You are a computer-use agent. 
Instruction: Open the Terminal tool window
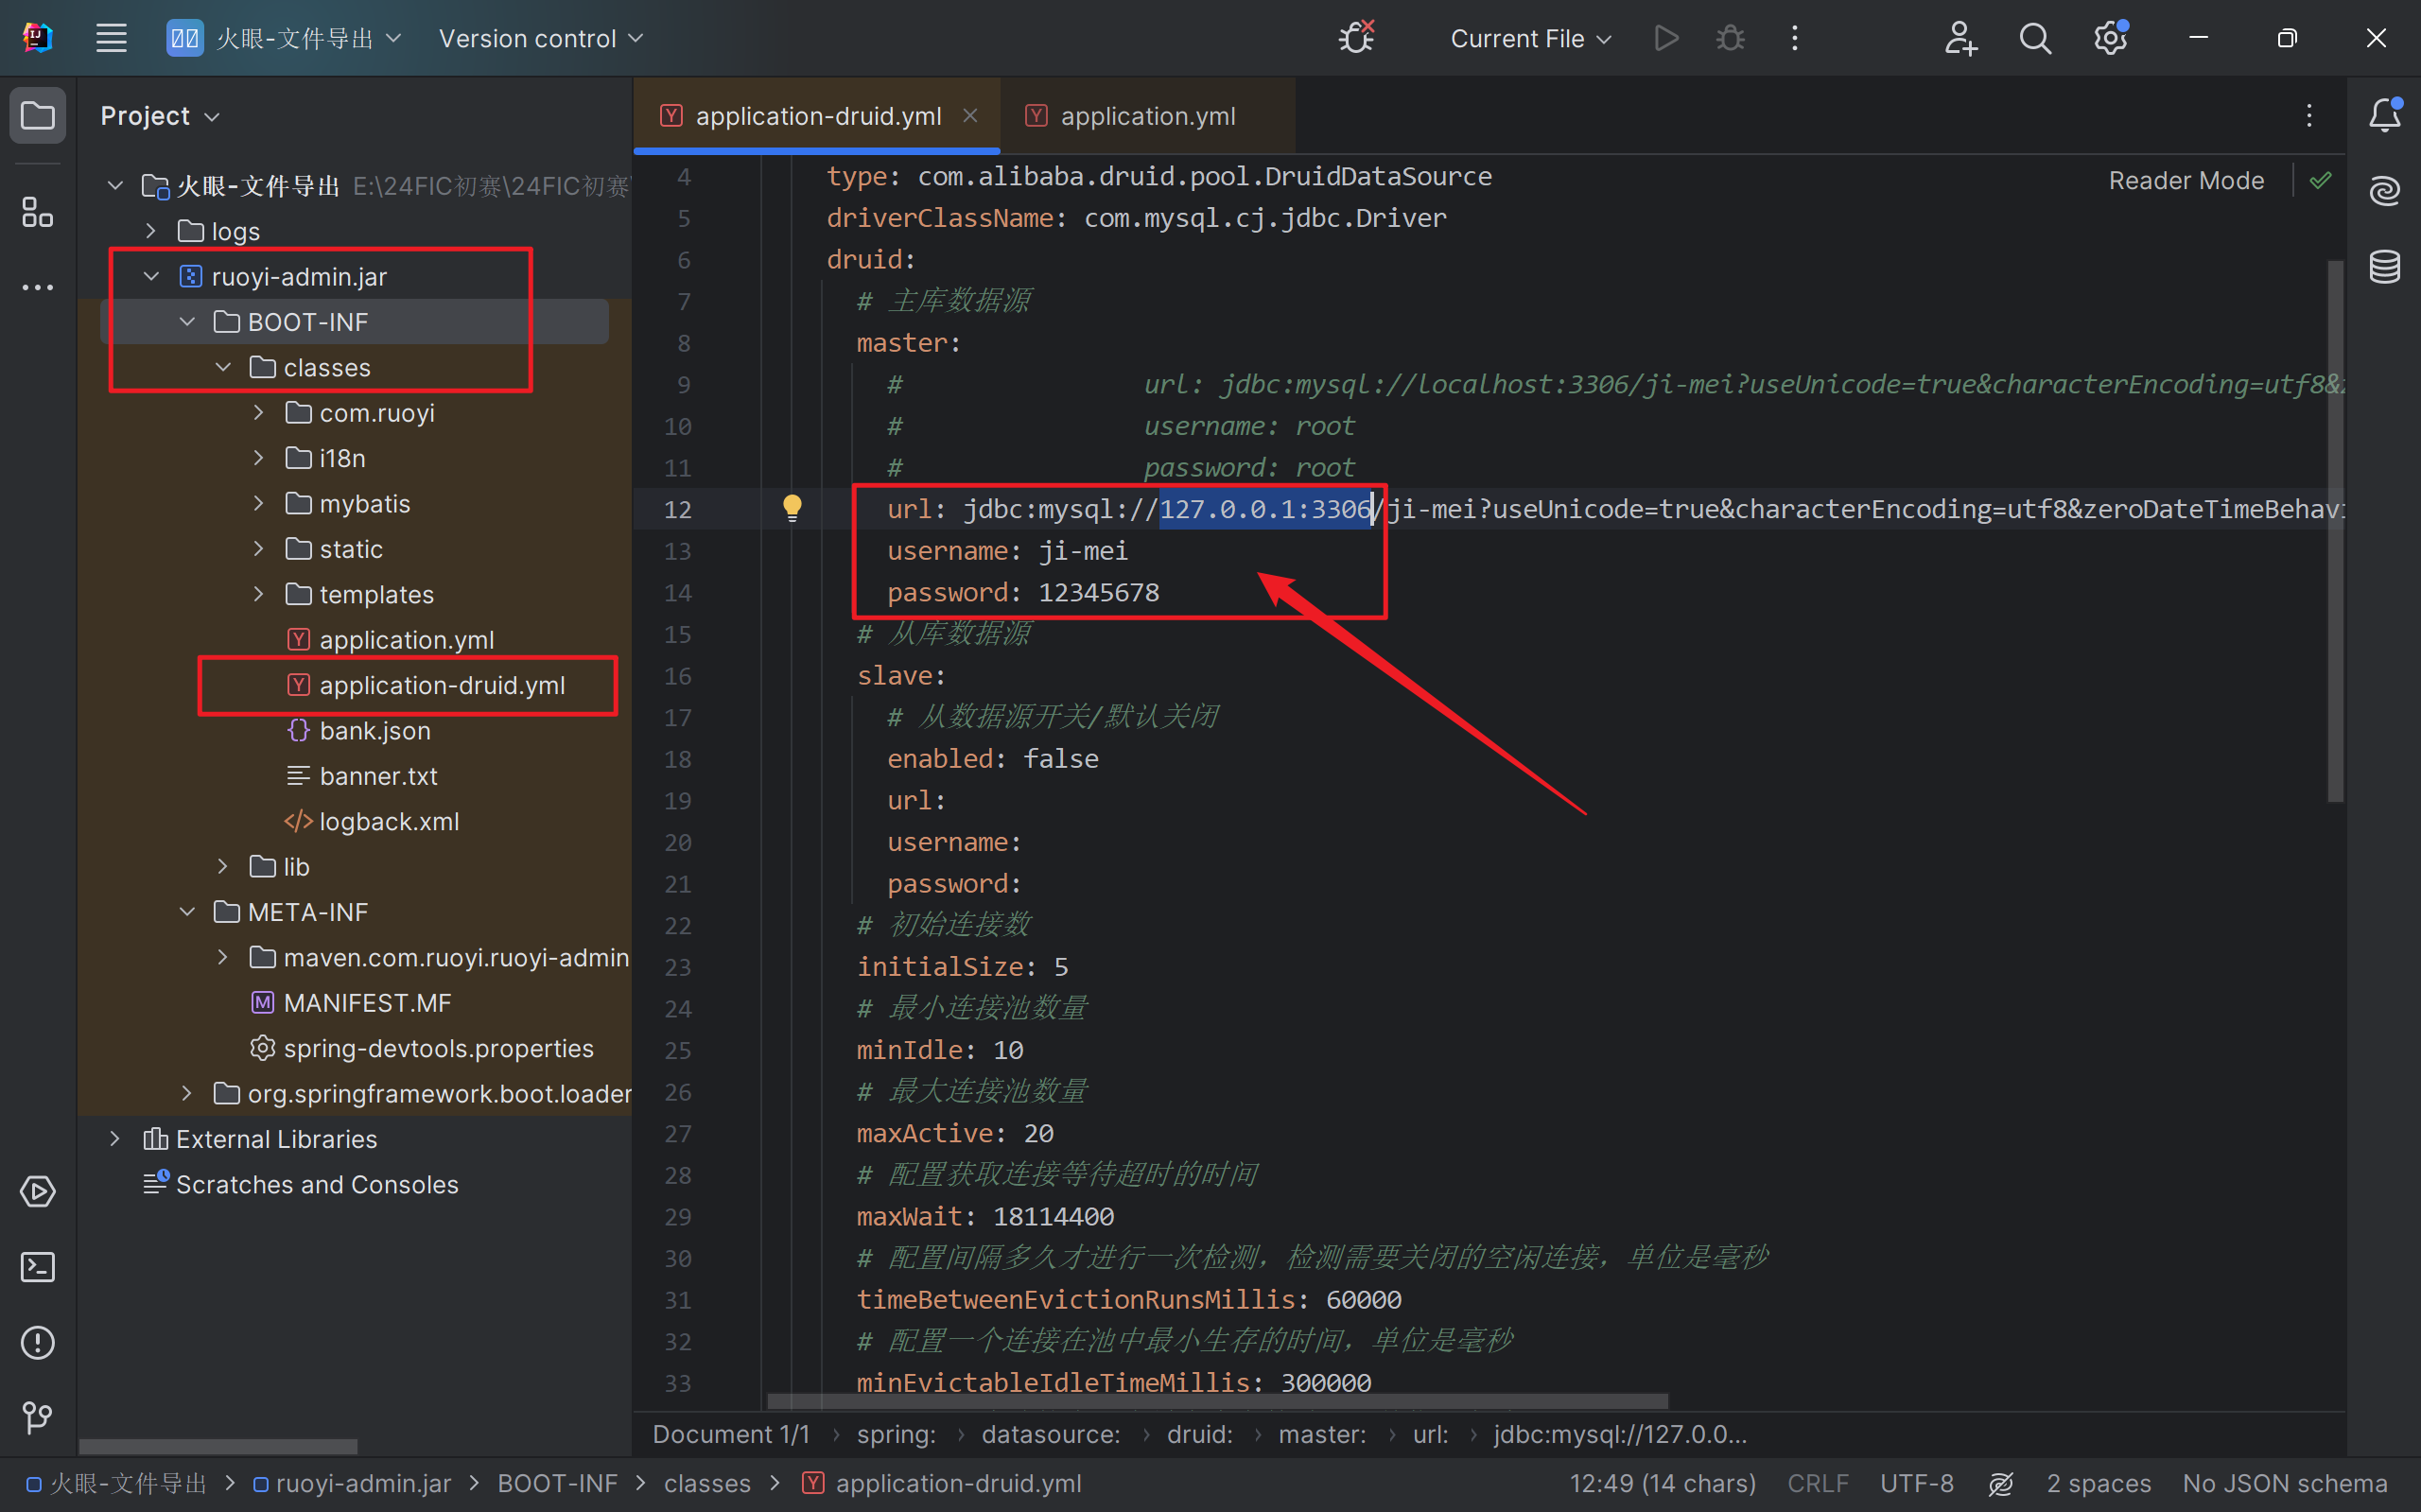[37, 1267]
